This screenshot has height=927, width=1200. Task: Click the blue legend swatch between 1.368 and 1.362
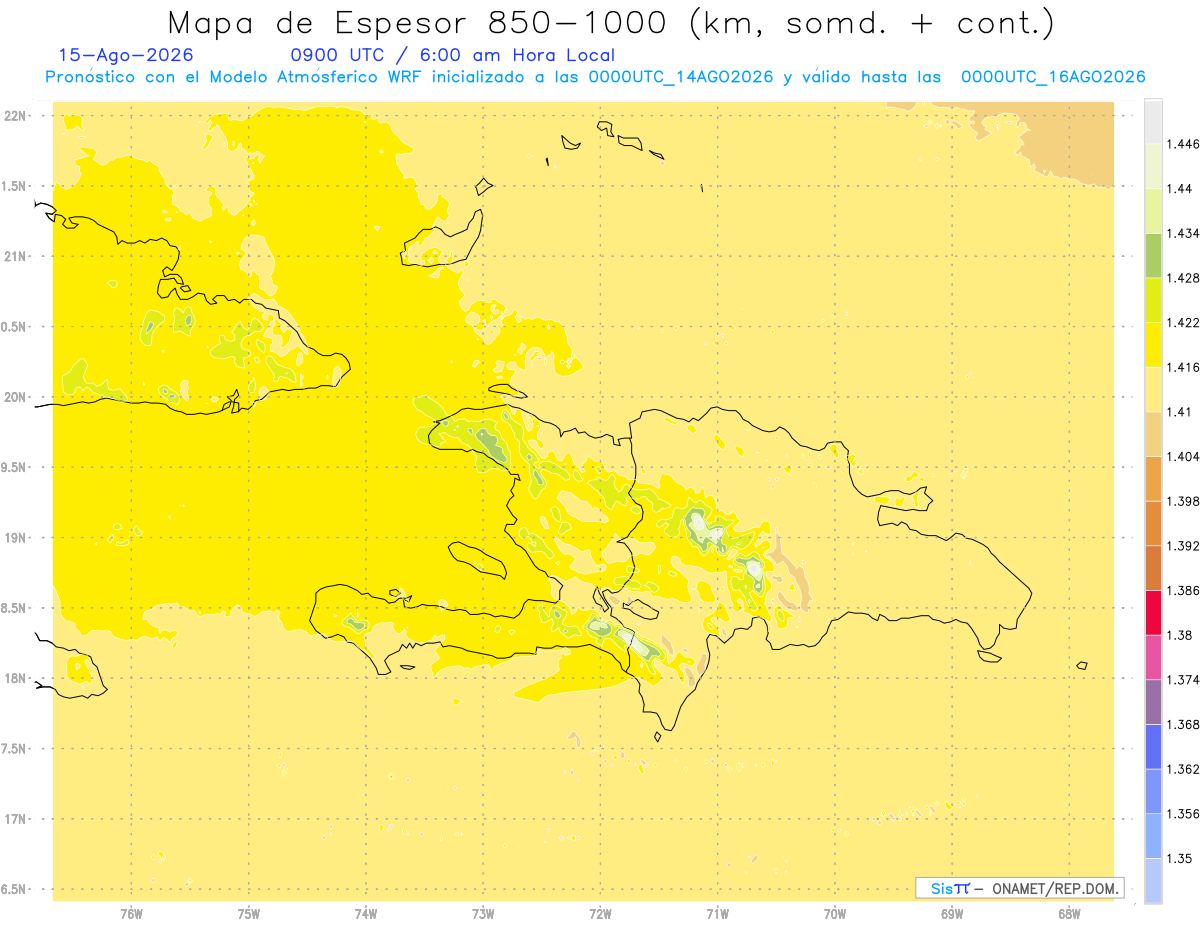[1153, 747]
